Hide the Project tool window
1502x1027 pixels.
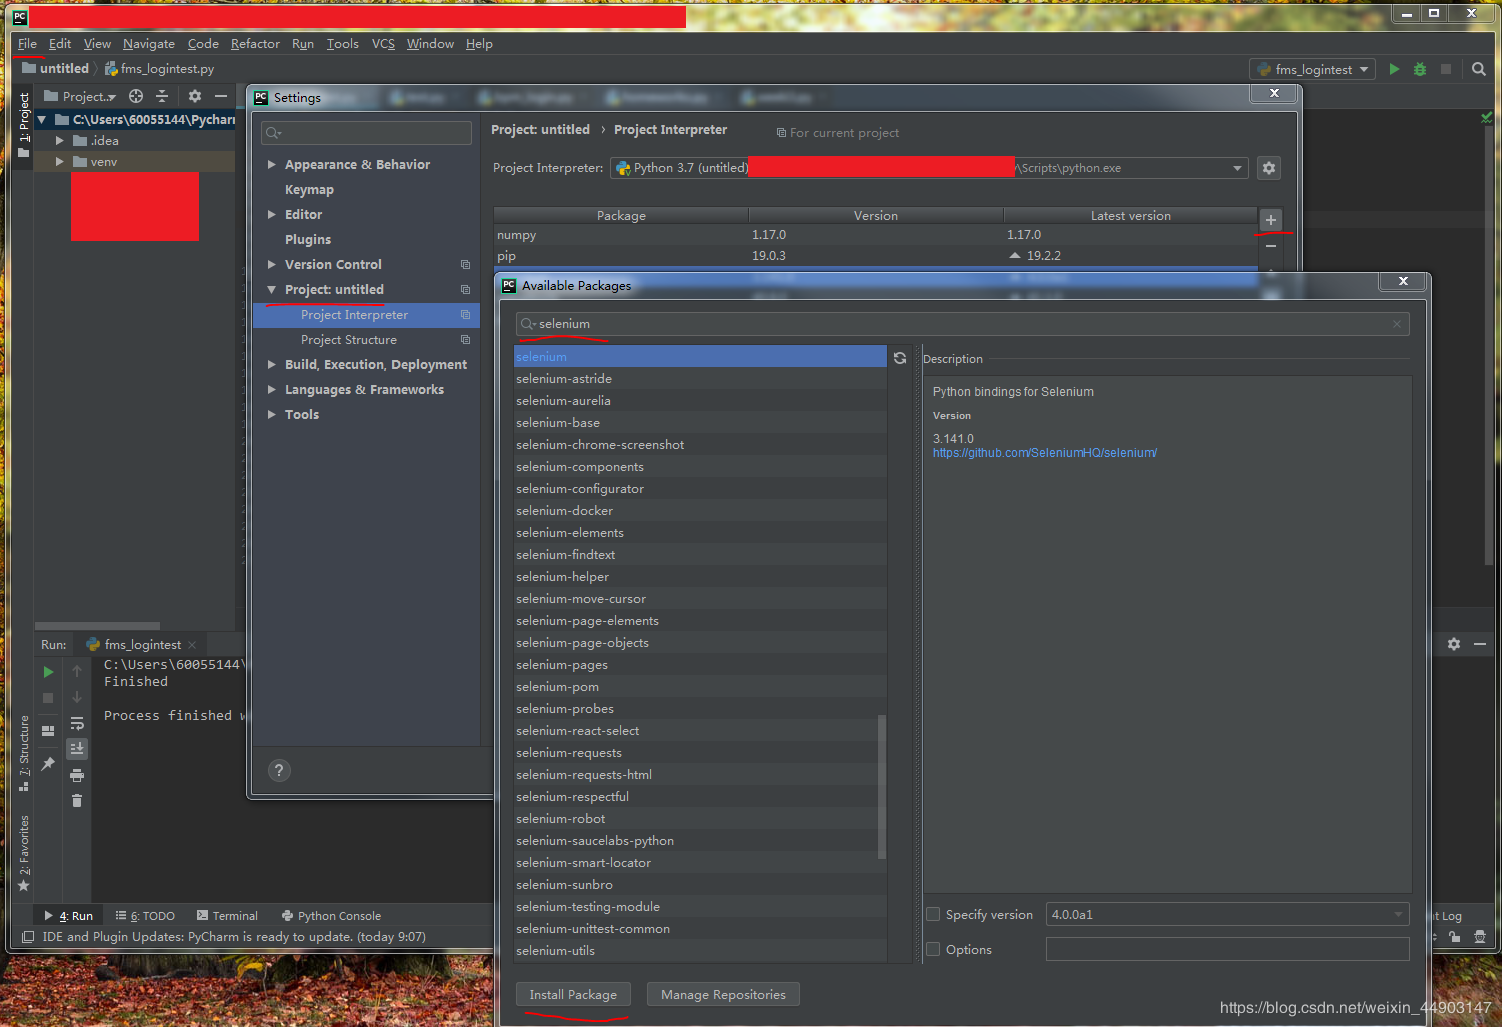221,96
